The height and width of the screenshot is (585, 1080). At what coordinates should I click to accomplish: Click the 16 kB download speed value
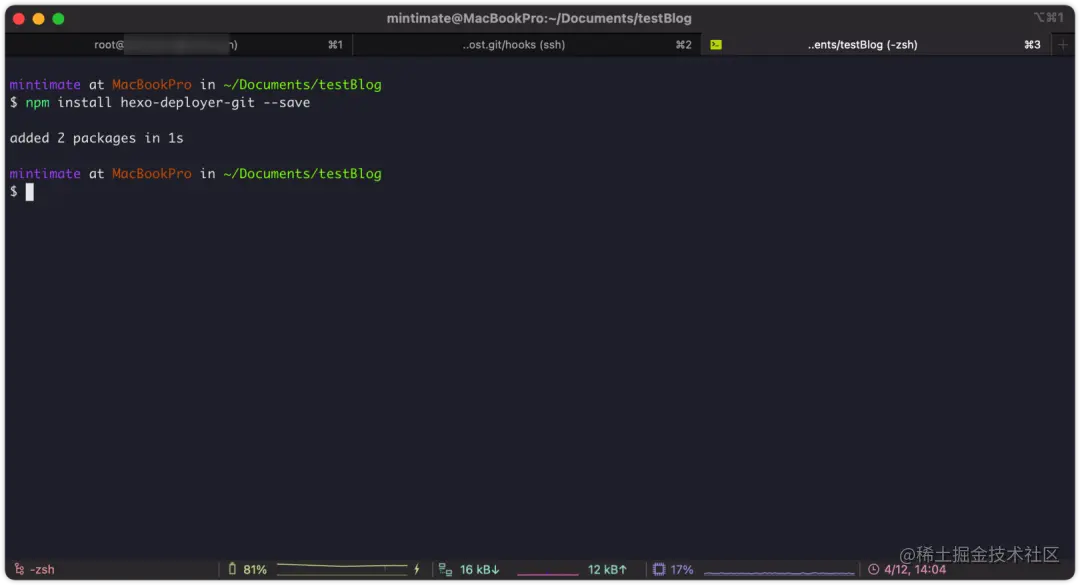pyautogui.click(x=479, y=569)
